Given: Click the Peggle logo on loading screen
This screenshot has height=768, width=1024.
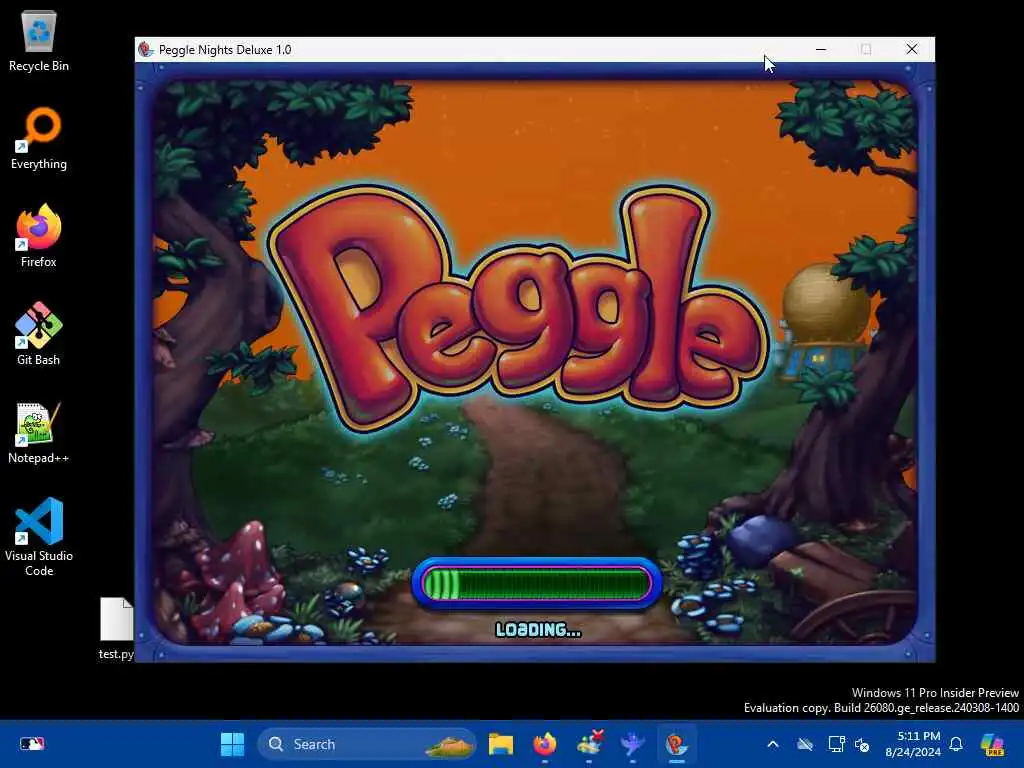Looking at the screenshot, I should 519,307.
